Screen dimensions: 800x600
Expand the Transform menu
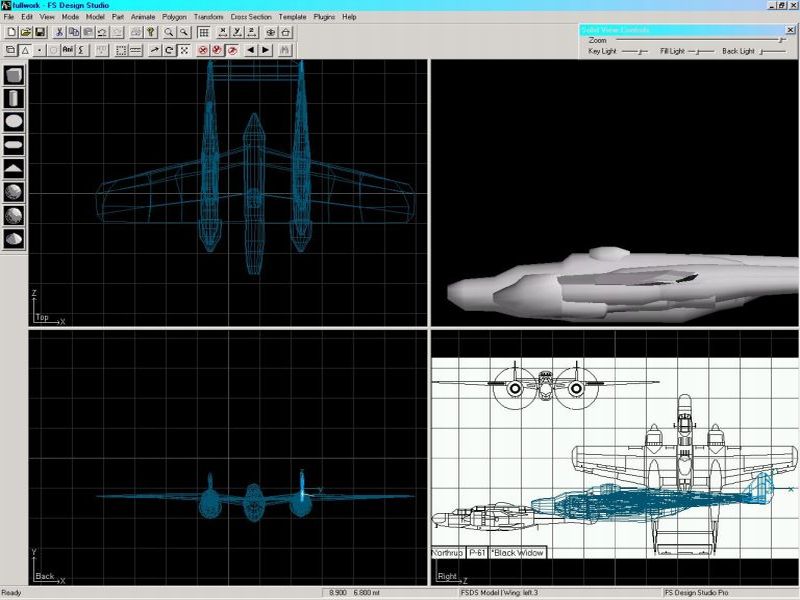pos(209,17)
